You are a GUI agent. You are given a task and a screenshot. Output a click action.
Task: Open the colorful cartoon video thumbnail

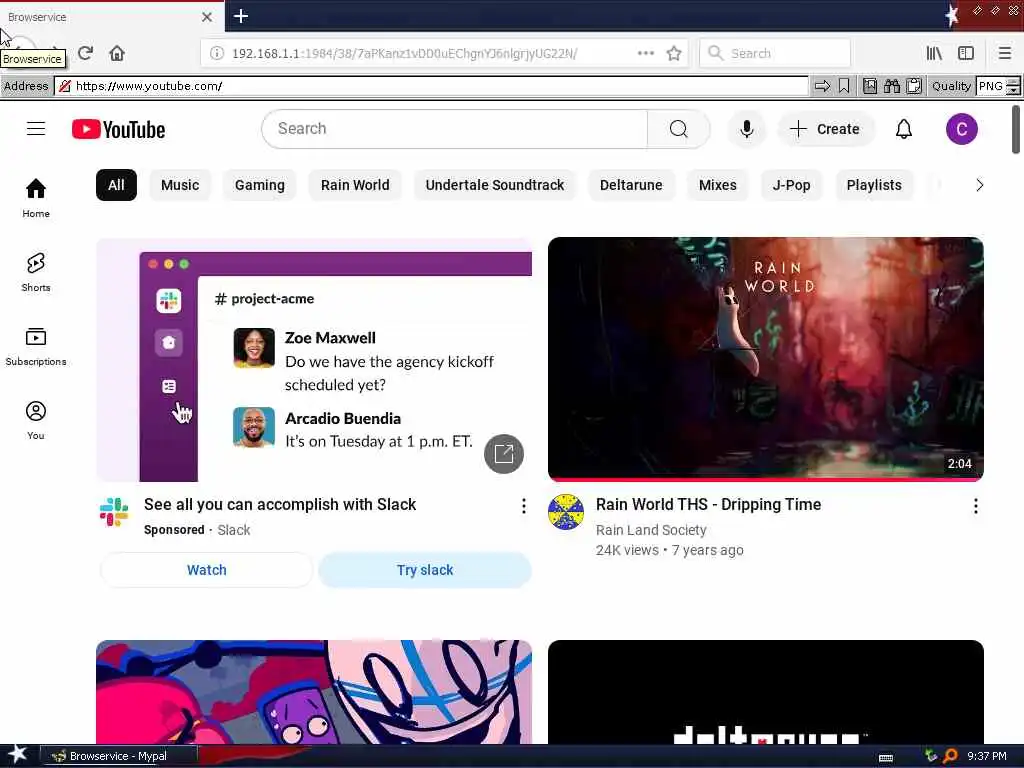pyautogui.click(x=313, y=692)
